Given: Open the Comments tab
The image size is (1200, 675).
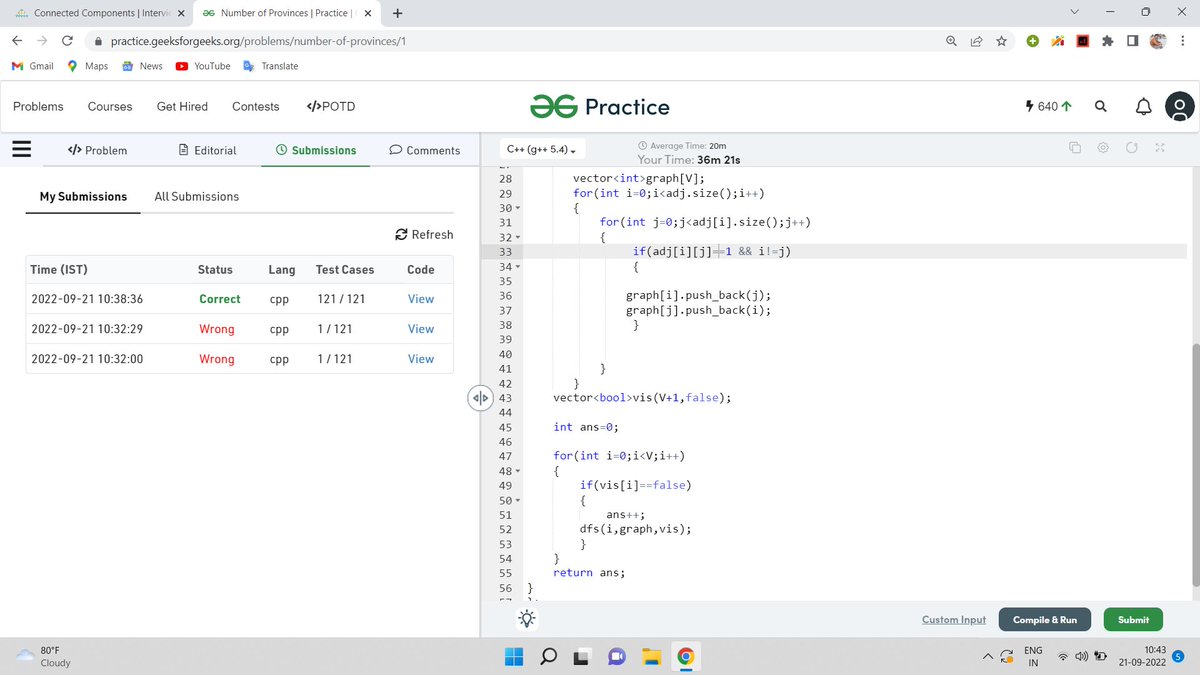Looking at the screenshot, I should [x=424, y=150].
